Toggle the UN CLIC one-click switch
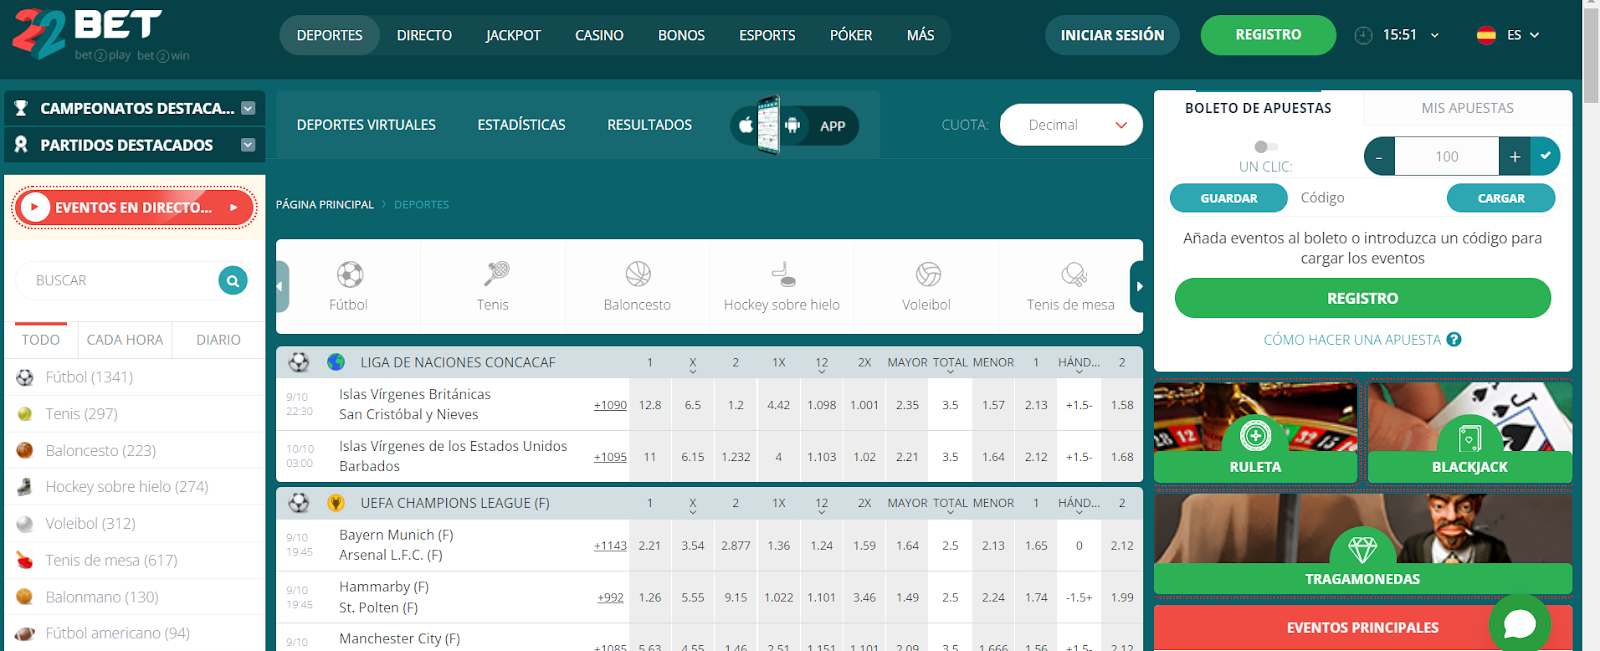Viewport: 1600px width, 651px height. pyautogui.click(x=1266, y=146)
